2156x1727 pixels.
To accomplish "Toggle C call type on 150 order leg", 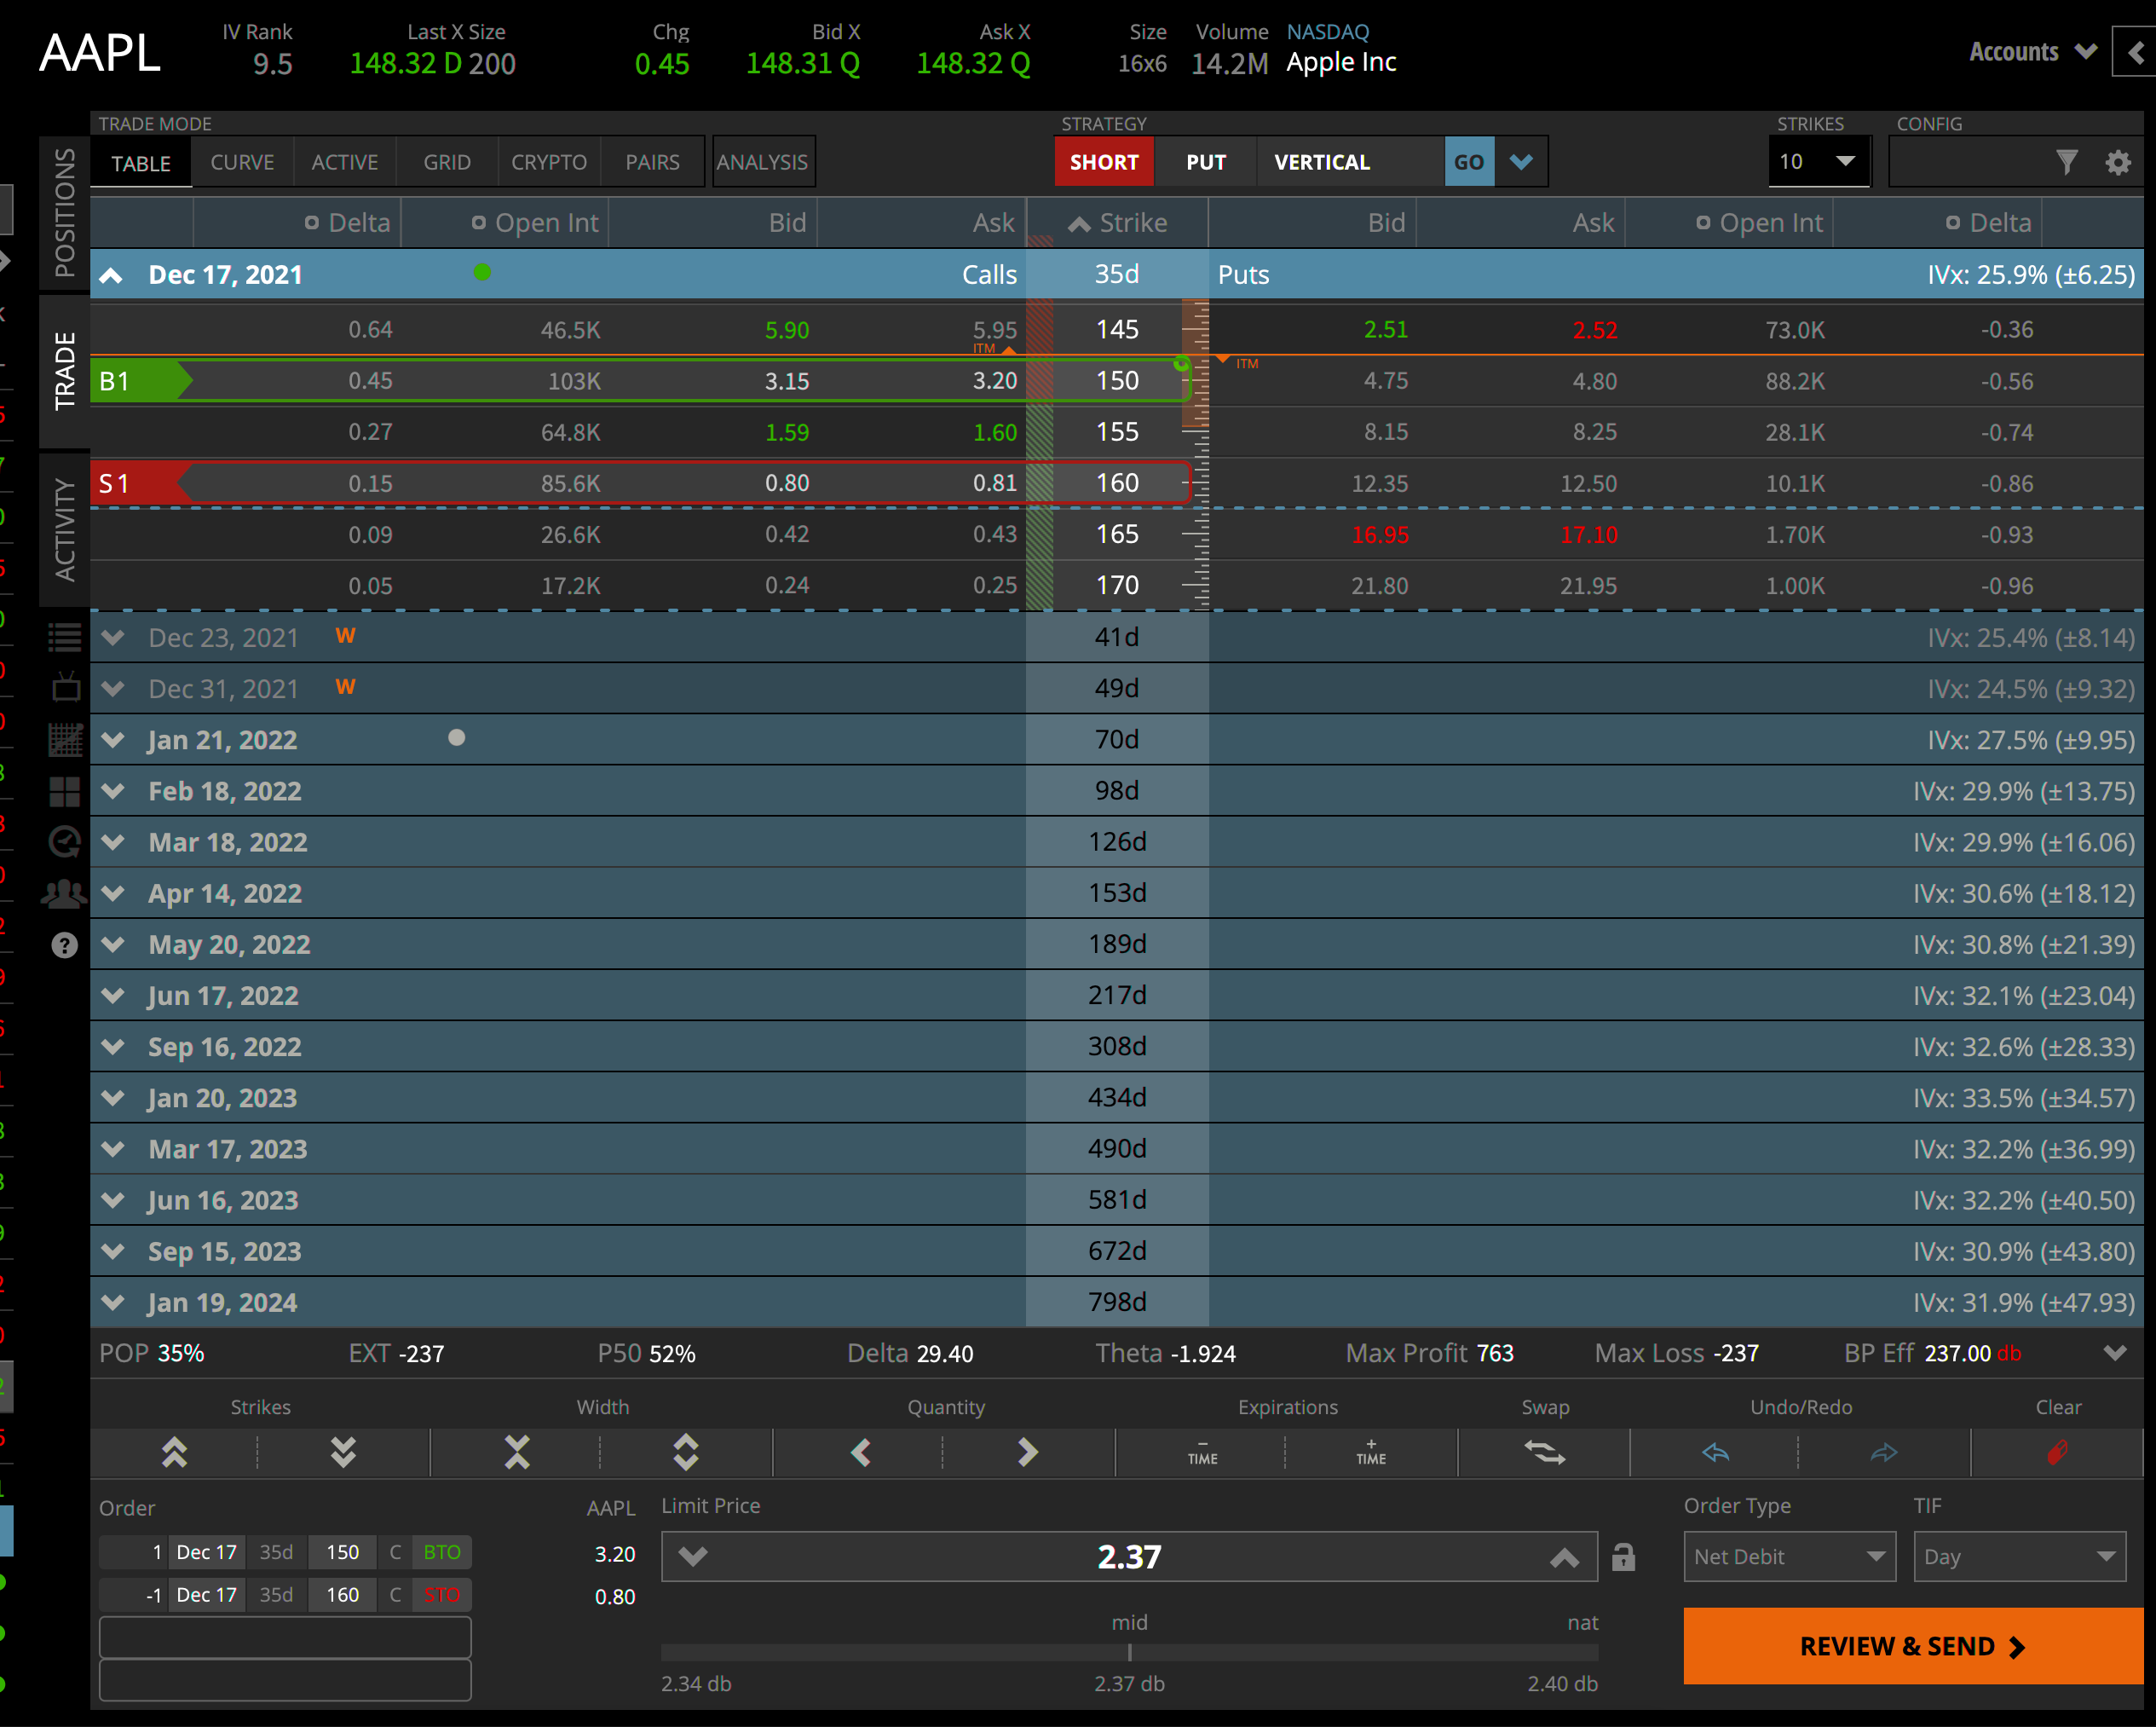I will click(395, 1552).
